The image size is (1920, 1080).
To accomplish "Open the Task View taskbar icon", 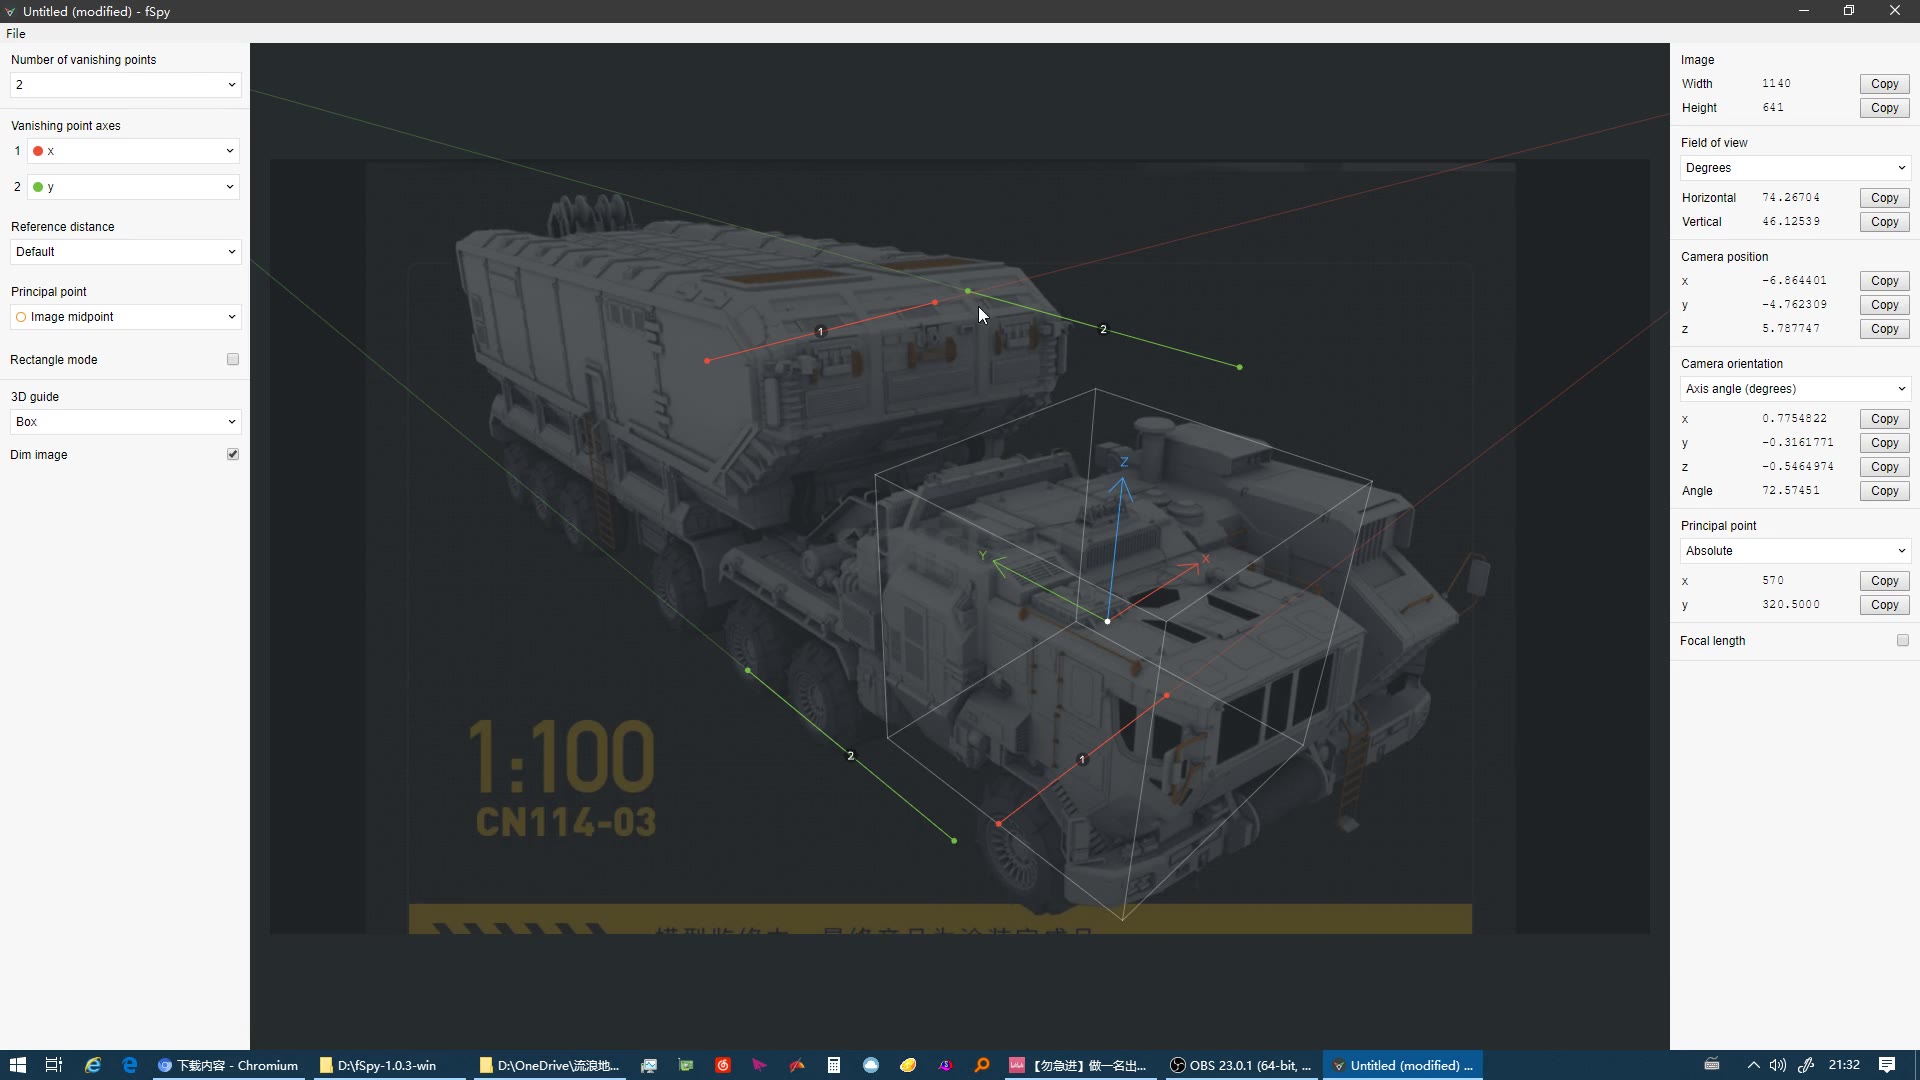I will click(54, 1065).
